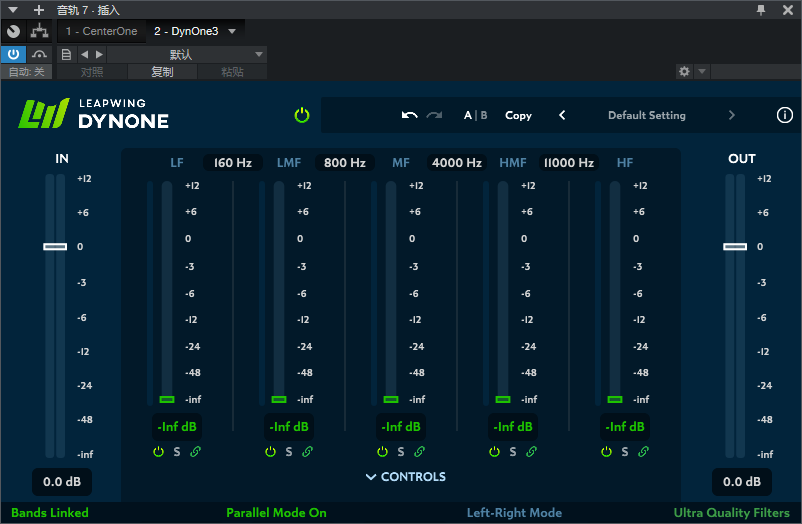Click the 800 Hz crossover field
The width and height of the screenshot is (802, 524).
345,163
